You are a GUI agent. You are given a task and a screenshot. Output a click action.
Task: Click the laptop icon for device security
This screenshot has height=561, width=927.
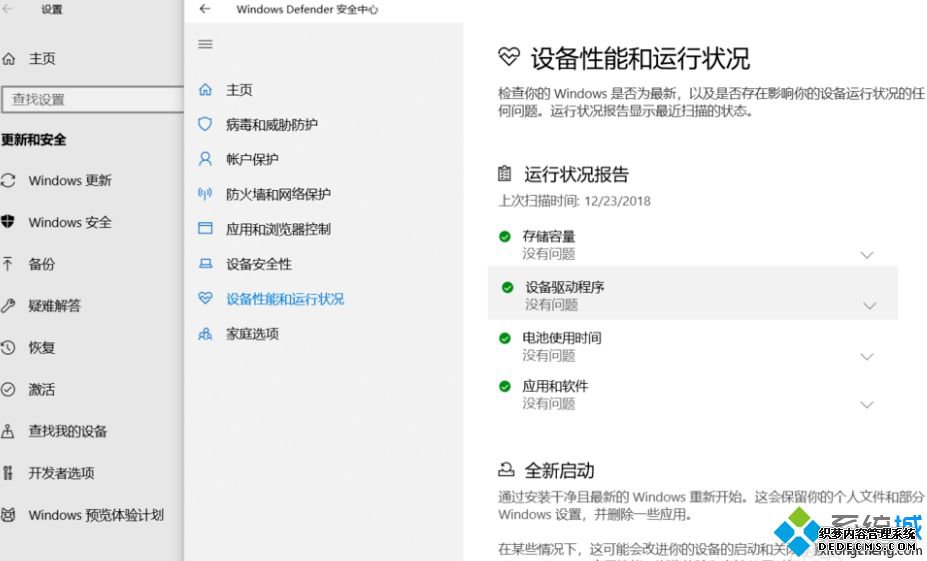click(205, 264)
